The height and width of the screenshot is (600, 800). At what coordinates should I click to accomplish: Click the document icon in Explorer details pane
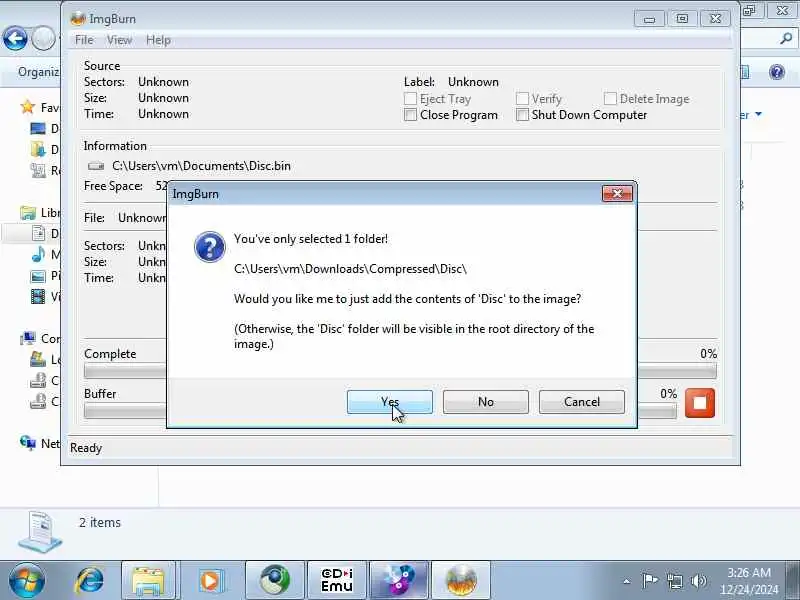coord(40,532)
